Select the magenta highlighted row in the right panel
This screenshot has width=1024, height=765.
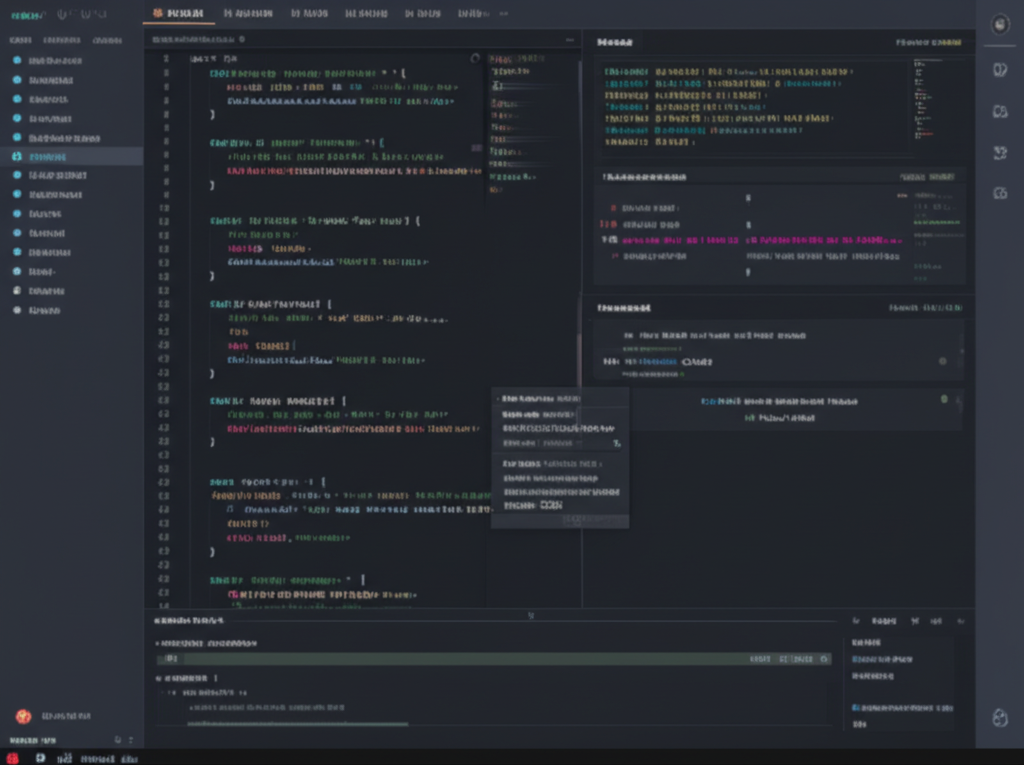point(751,240)
